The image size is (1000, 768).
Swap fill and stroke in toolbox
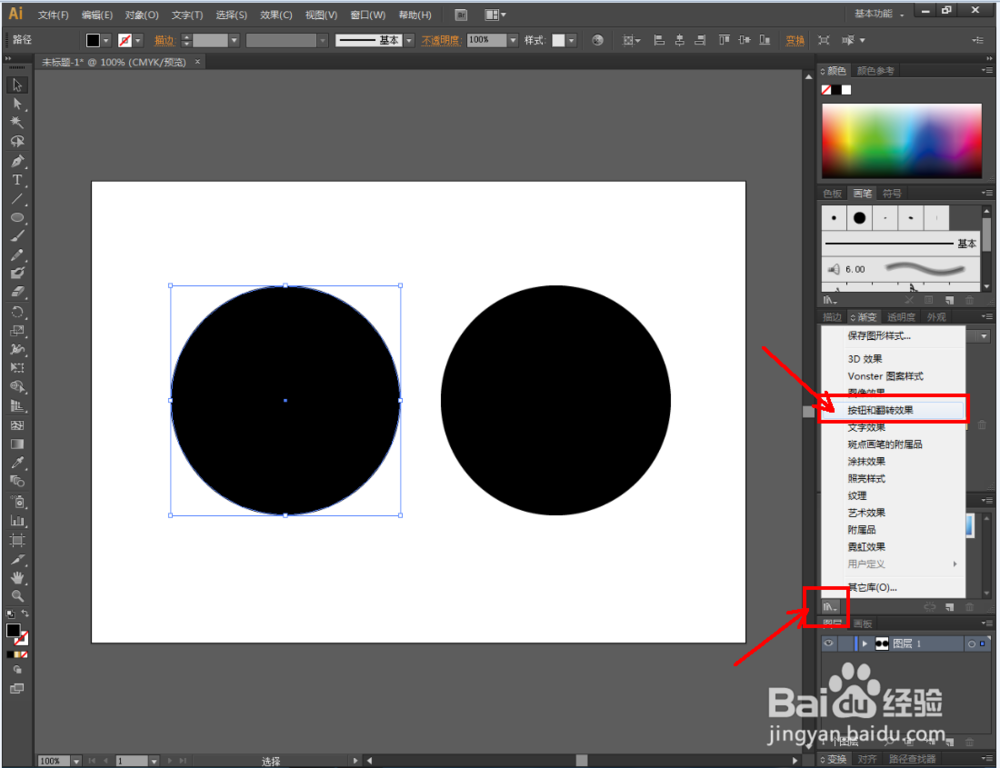coord(25,614)
